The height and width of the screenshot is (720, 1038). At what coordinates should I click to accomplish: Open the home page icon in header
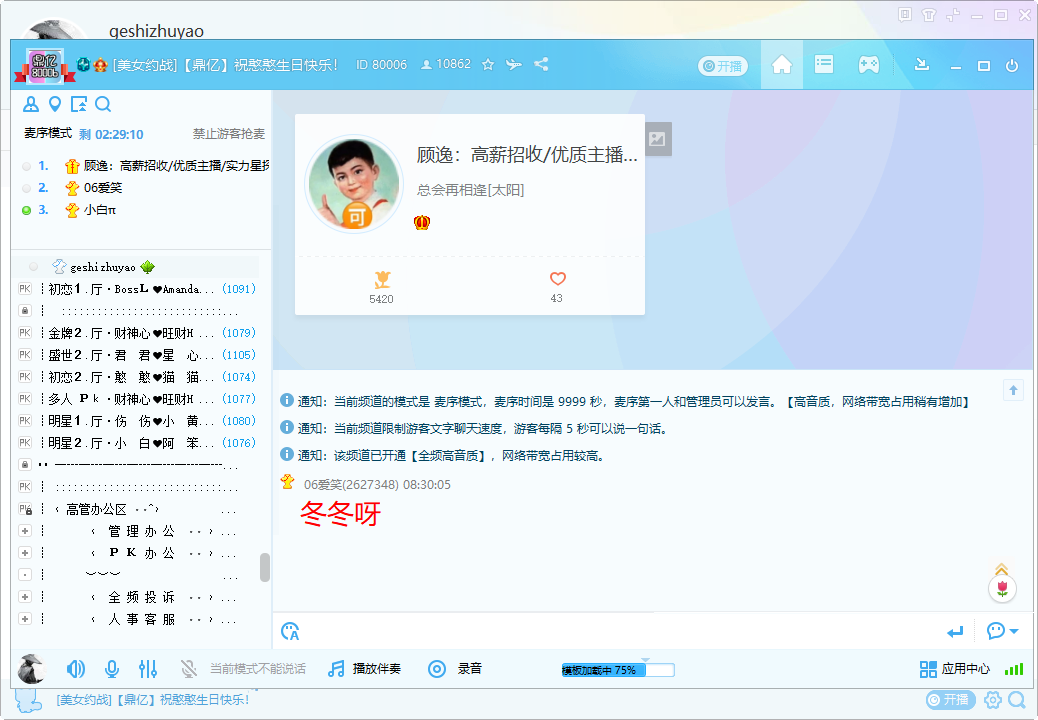coord(782,65)
